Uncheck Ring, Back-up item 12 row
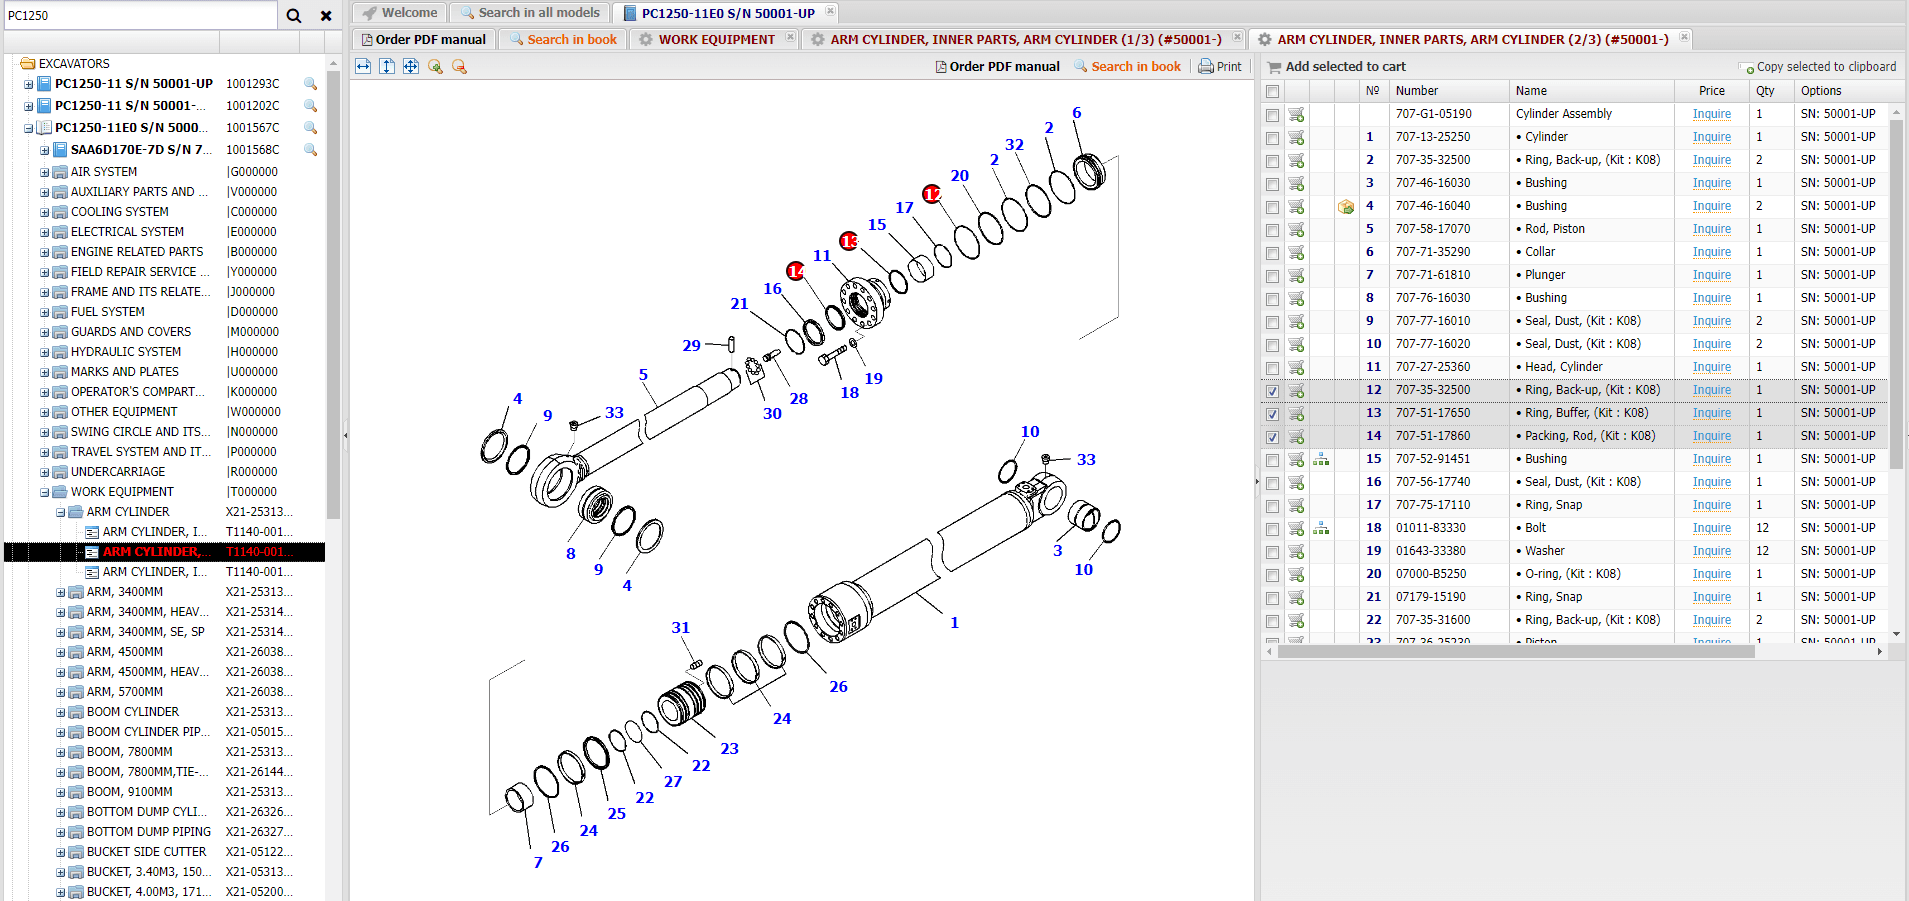 point(1272,391)
